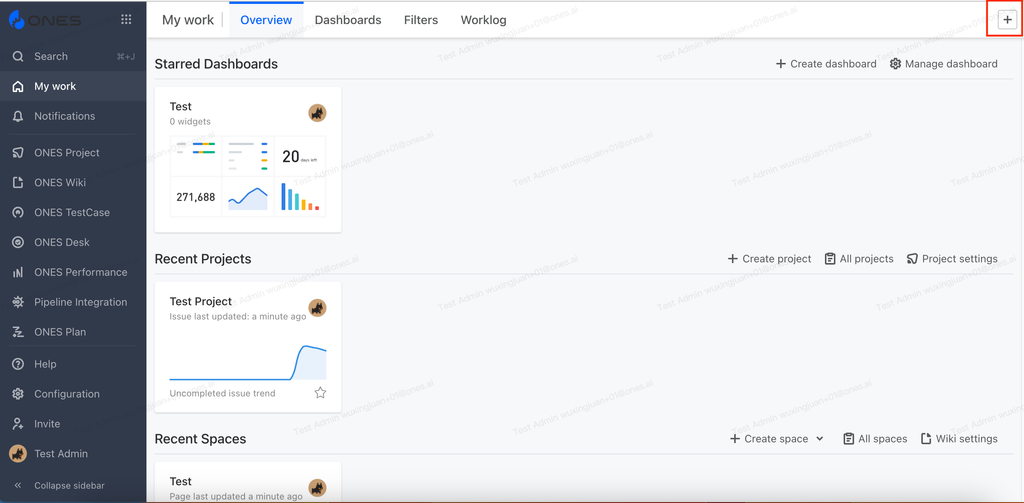This screenshot has height=503, width=1024.
Task: Click the bell Notifications icon
Action: coord(18,116)
